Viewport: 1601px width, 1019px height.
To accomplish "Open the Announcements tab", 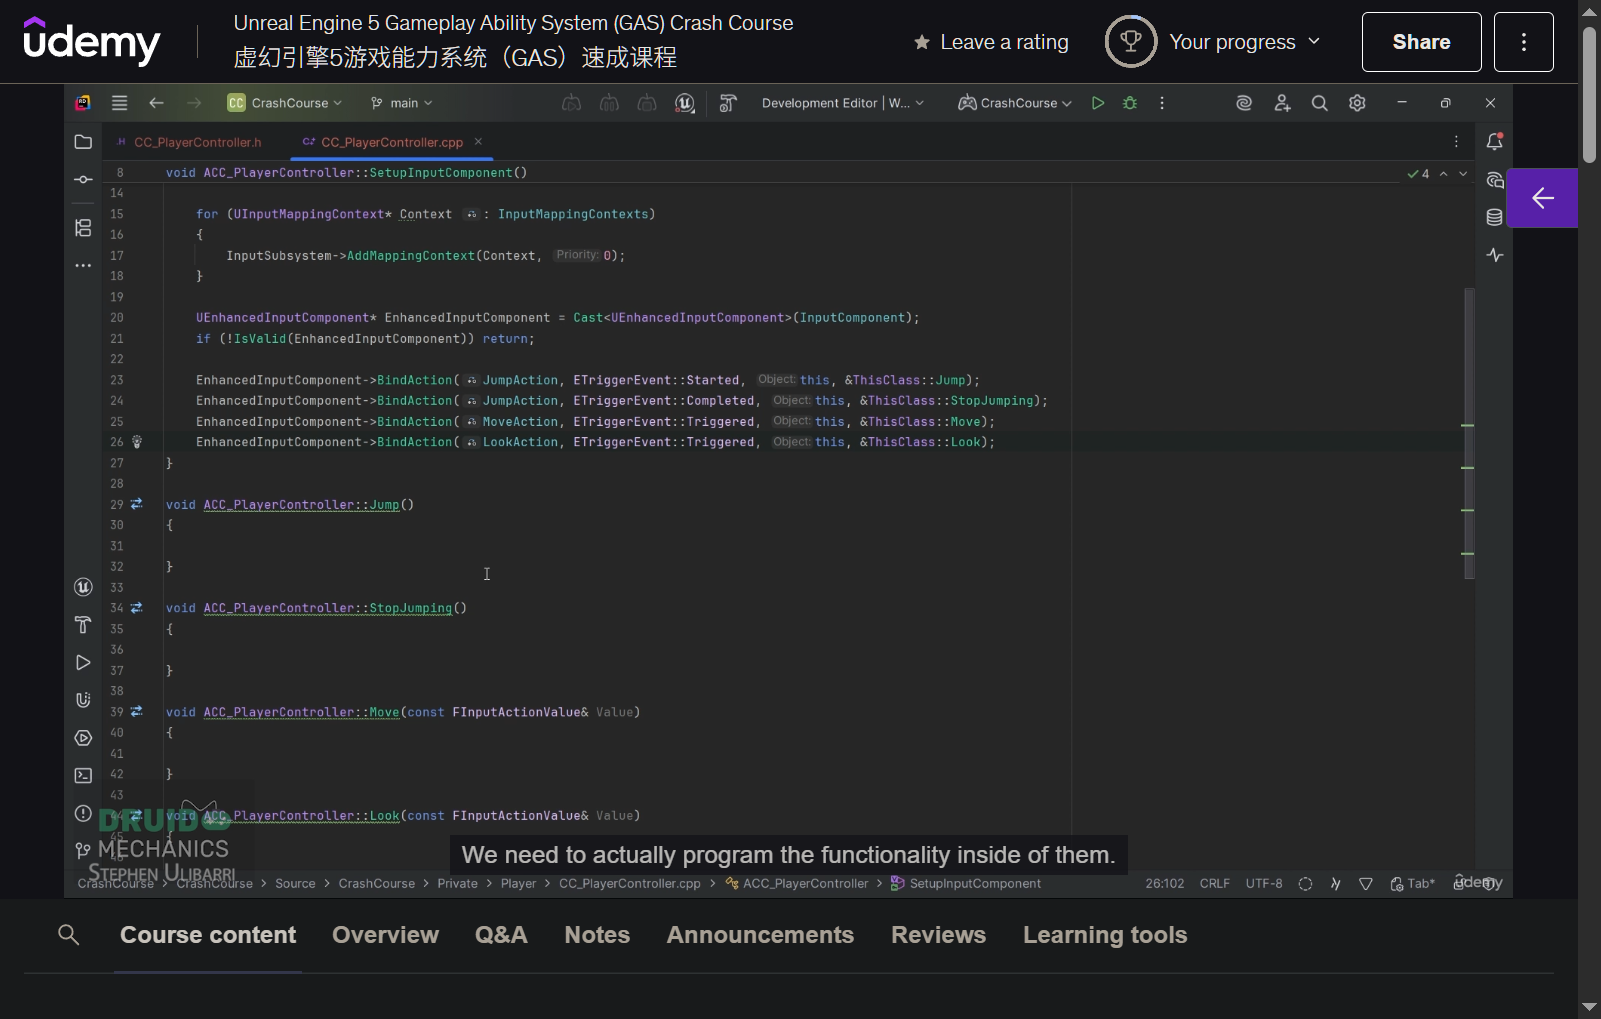I will pos(760,935).
